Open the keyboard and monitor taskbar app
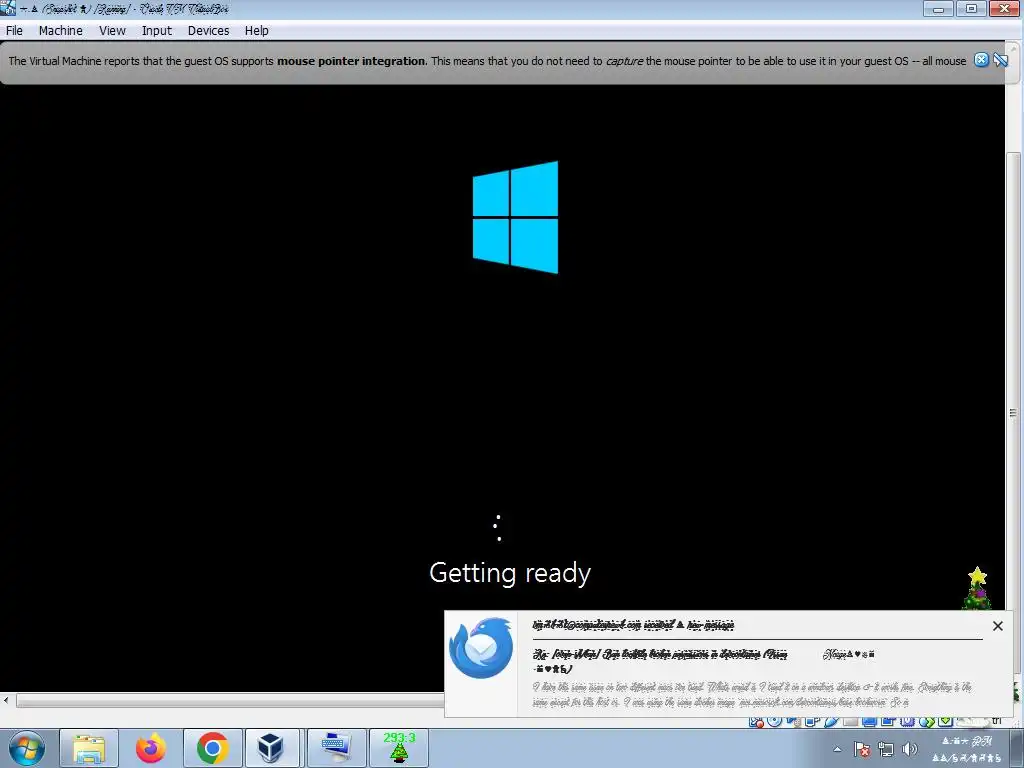Image resolution: width=1024 pixels, height=768 pixels. (336, 748)
